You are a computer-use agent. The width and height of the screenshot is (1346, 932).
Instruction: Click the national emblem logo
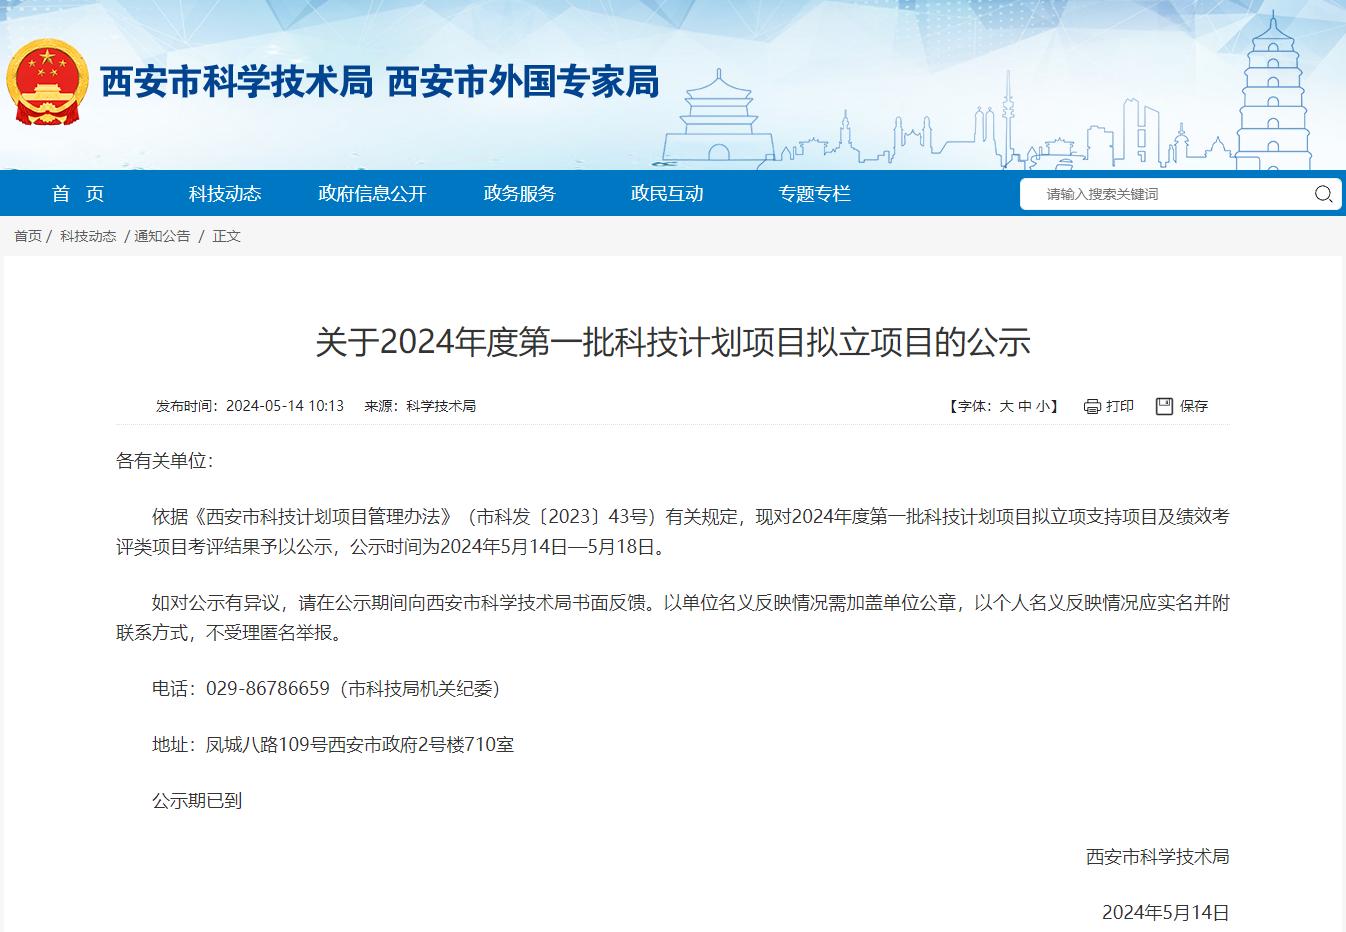pos(47,82)
